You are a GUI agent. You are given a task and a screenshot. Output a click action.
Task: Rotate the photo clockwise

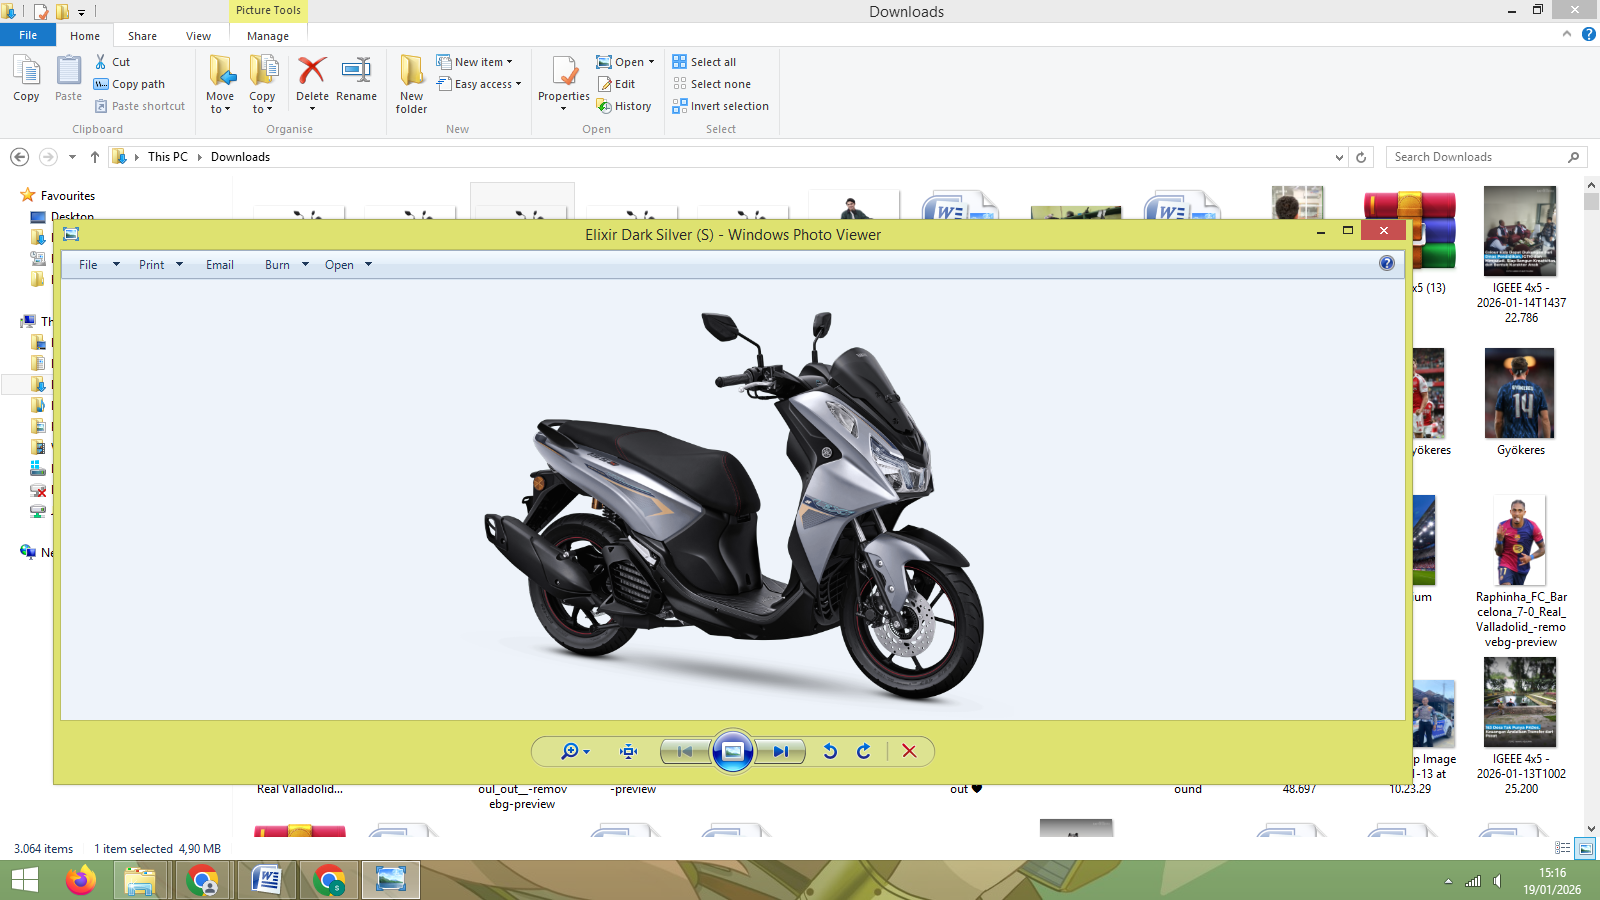(864, 751)
